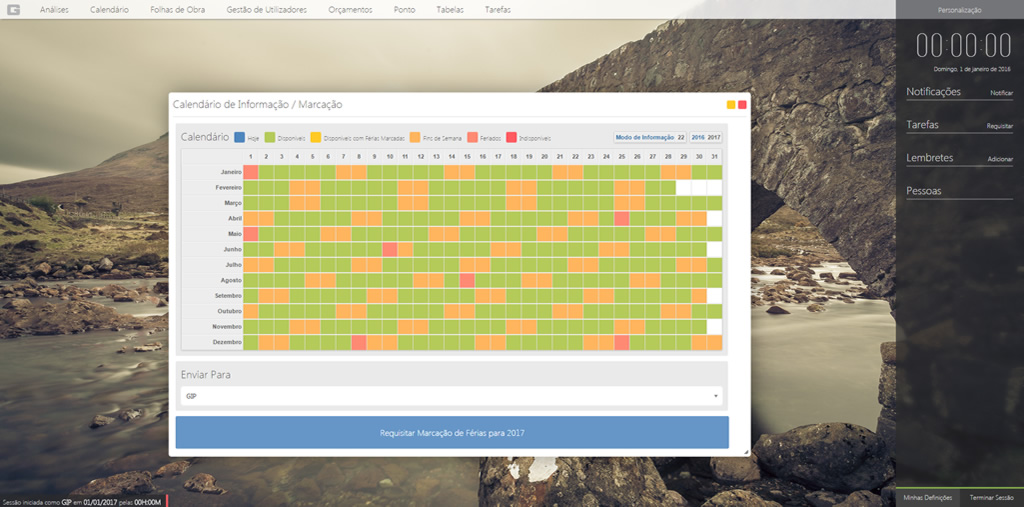Switch to the Minhas Definições tab
1024x507 pixels.
[927, 497]
